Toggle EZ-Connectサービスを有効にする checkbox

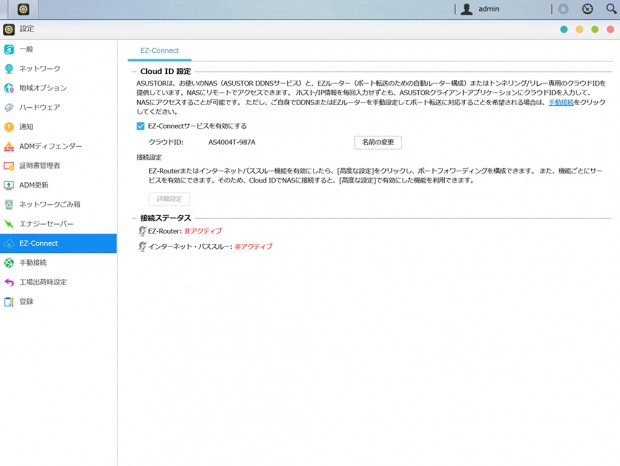tap(140, 126)
